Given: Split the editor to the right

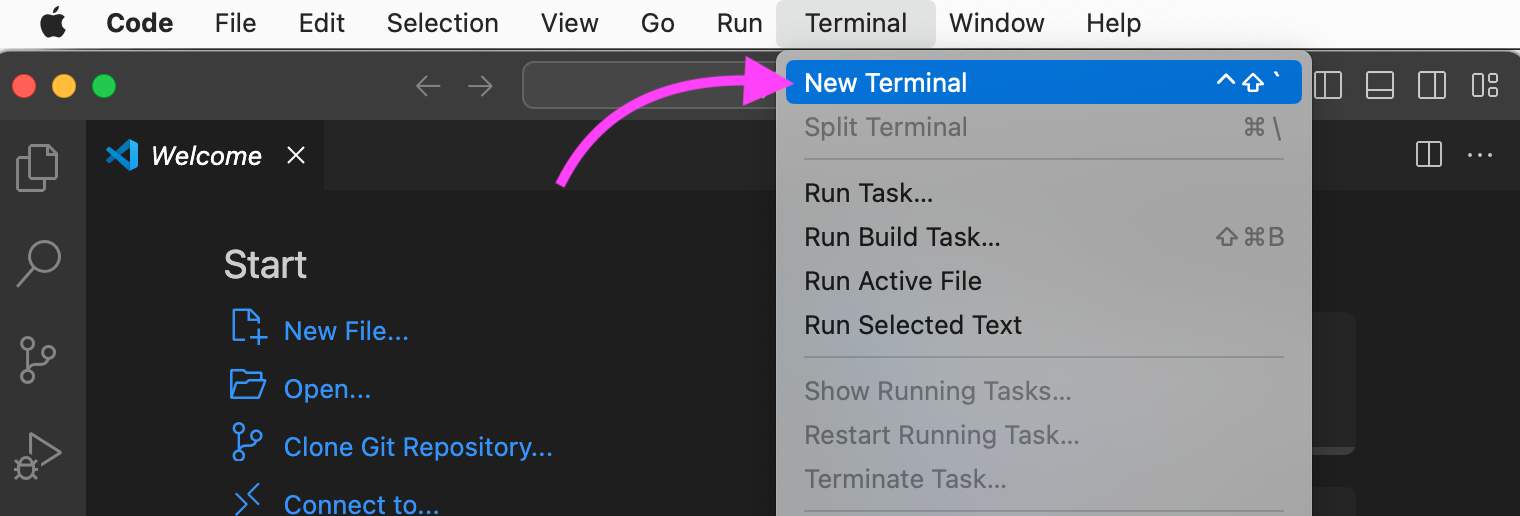Looking at the screenshot, I should pos(1429,155).
